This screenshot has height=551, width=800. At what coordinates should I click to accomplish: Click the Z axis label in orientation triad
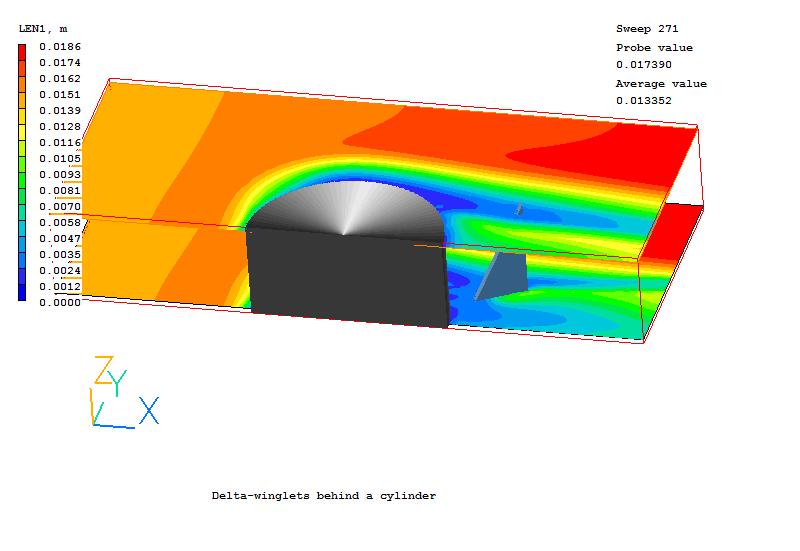click(103, 369)
